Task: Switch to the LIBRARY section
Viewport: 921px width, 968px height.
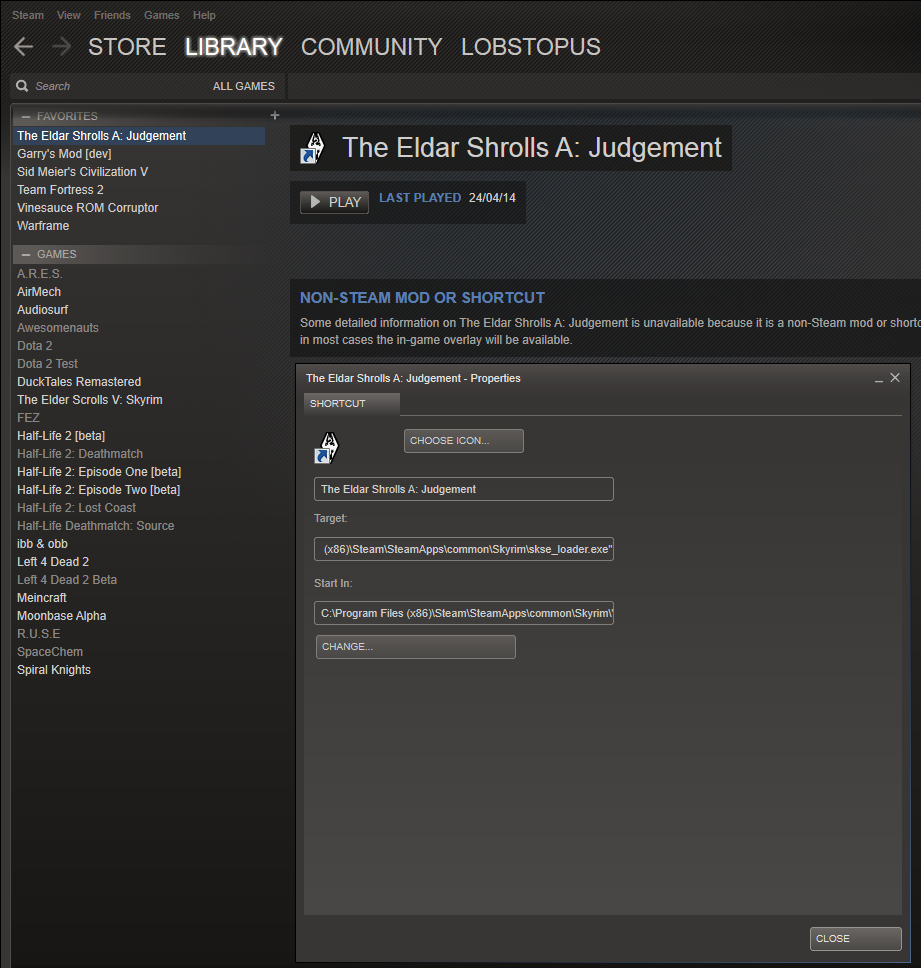Action: coord(233,47)
